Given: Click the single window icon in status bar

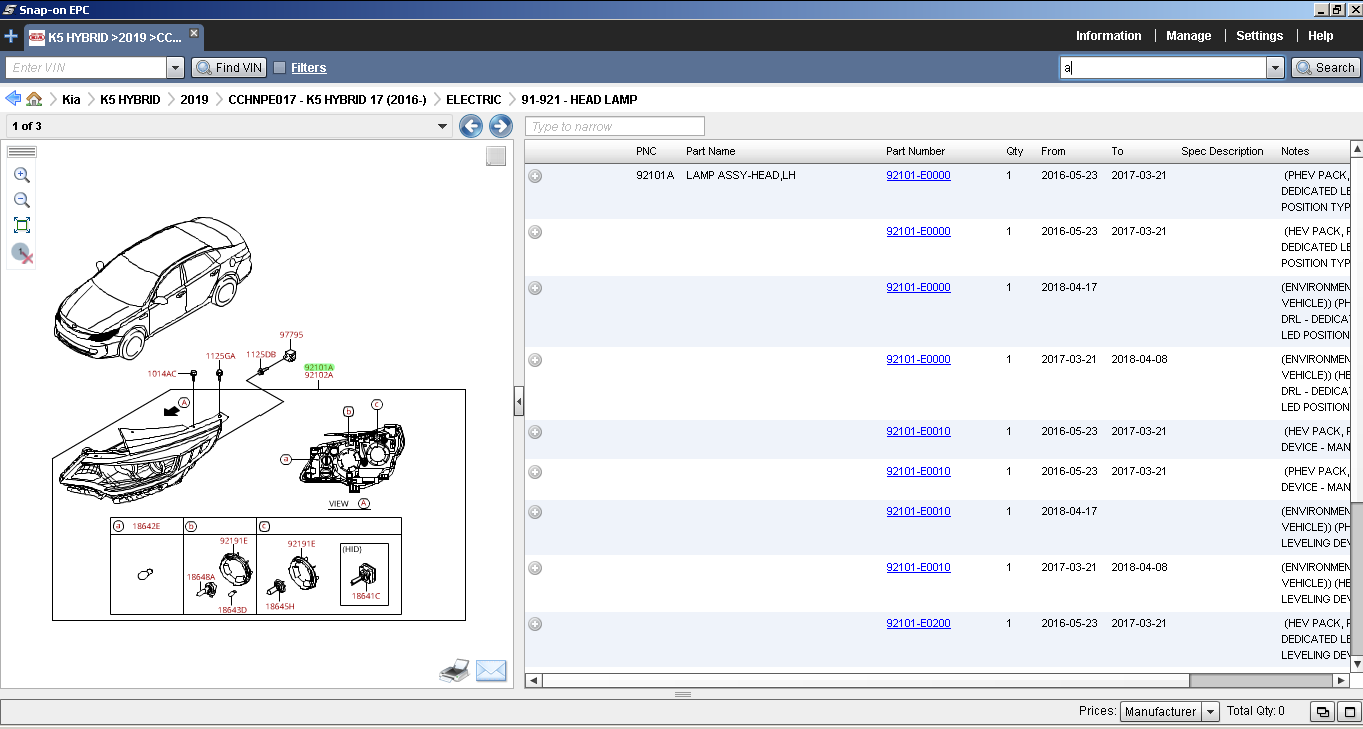Looking at the screenshot, I should [1349, 712].
